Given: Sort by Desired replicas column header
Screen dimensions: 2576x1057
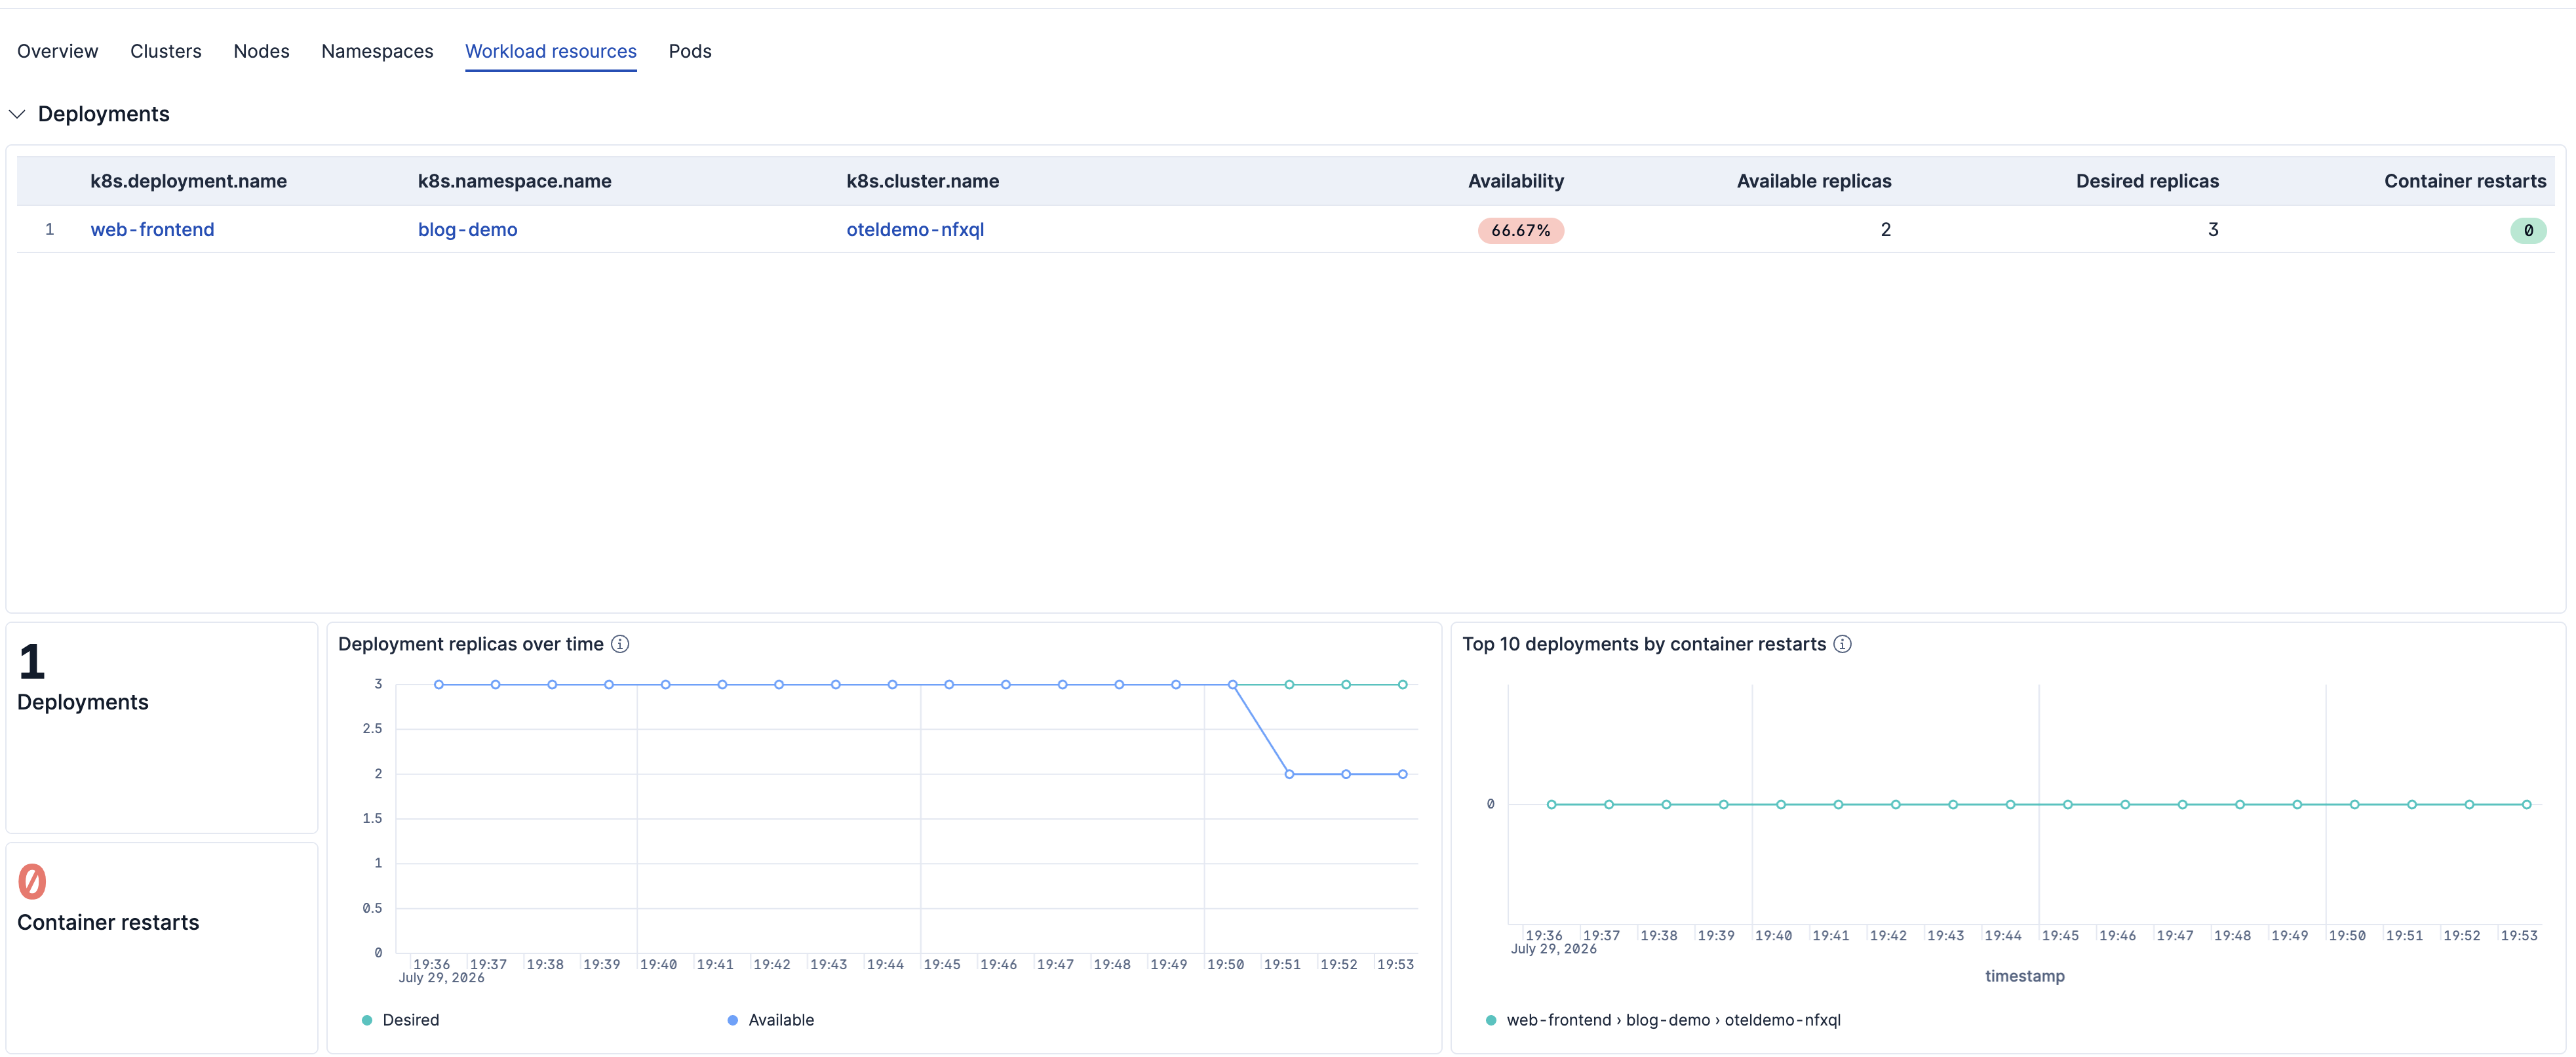Looking at the screenshot, I should click(2146, 181).
